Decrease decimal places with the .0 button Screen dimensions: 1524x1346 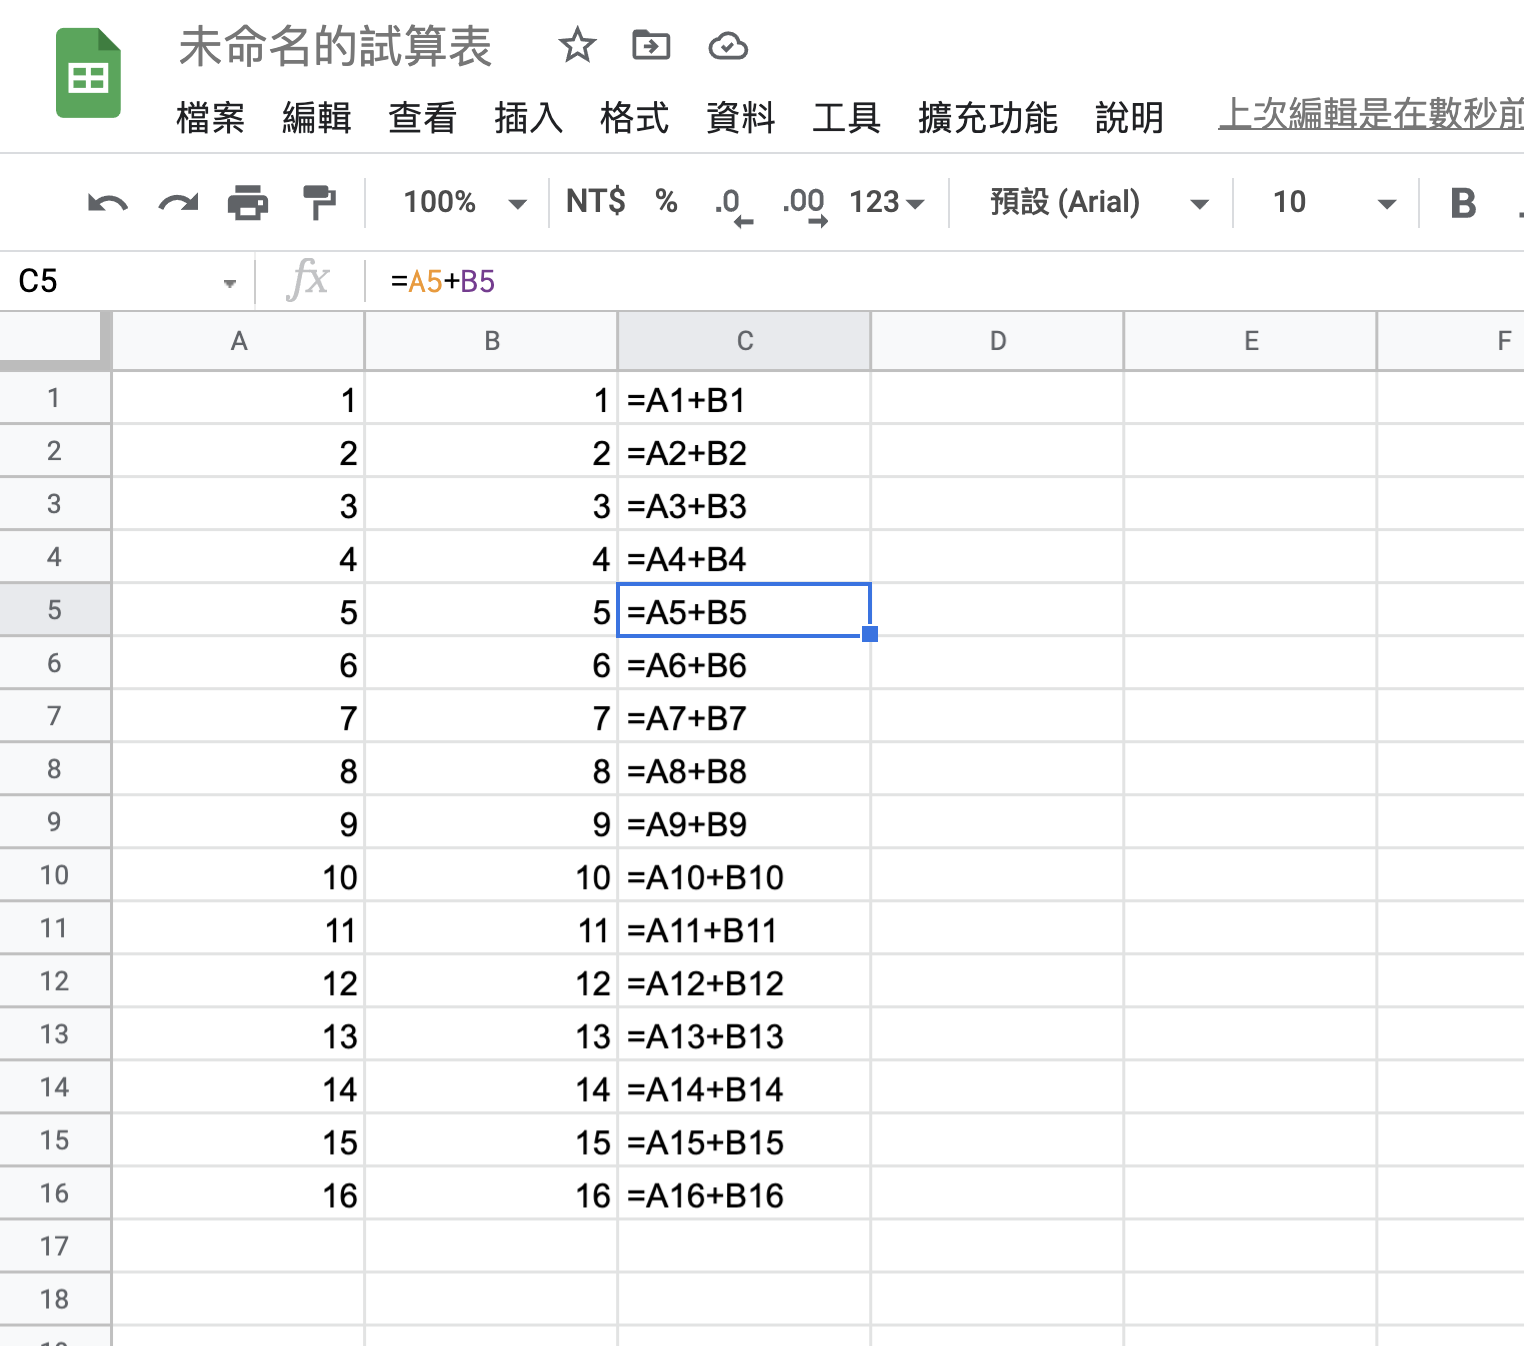(731, 203)
